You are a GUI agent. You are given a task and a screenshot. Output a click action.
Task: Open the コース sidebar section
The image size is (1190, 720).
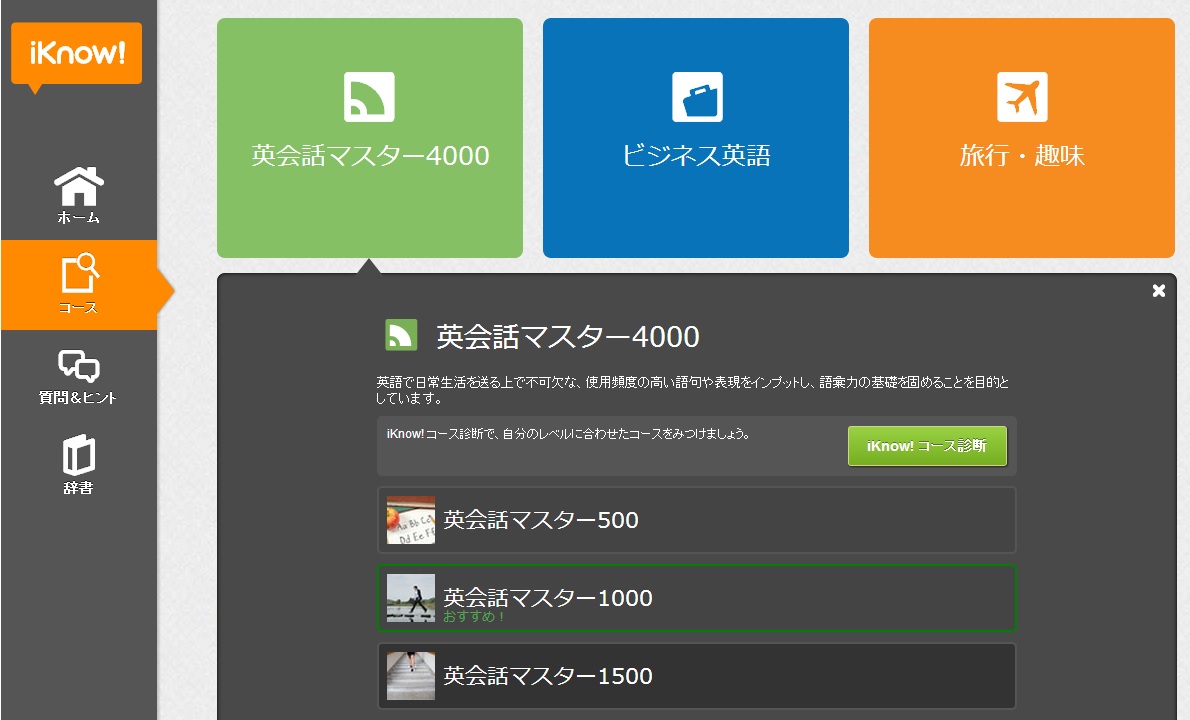(x=78, y=285)
